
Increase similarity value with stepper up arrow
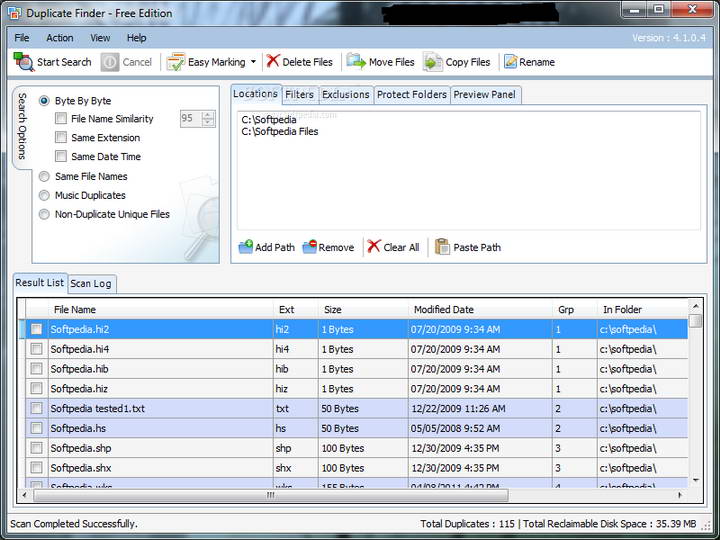point(208,115)
